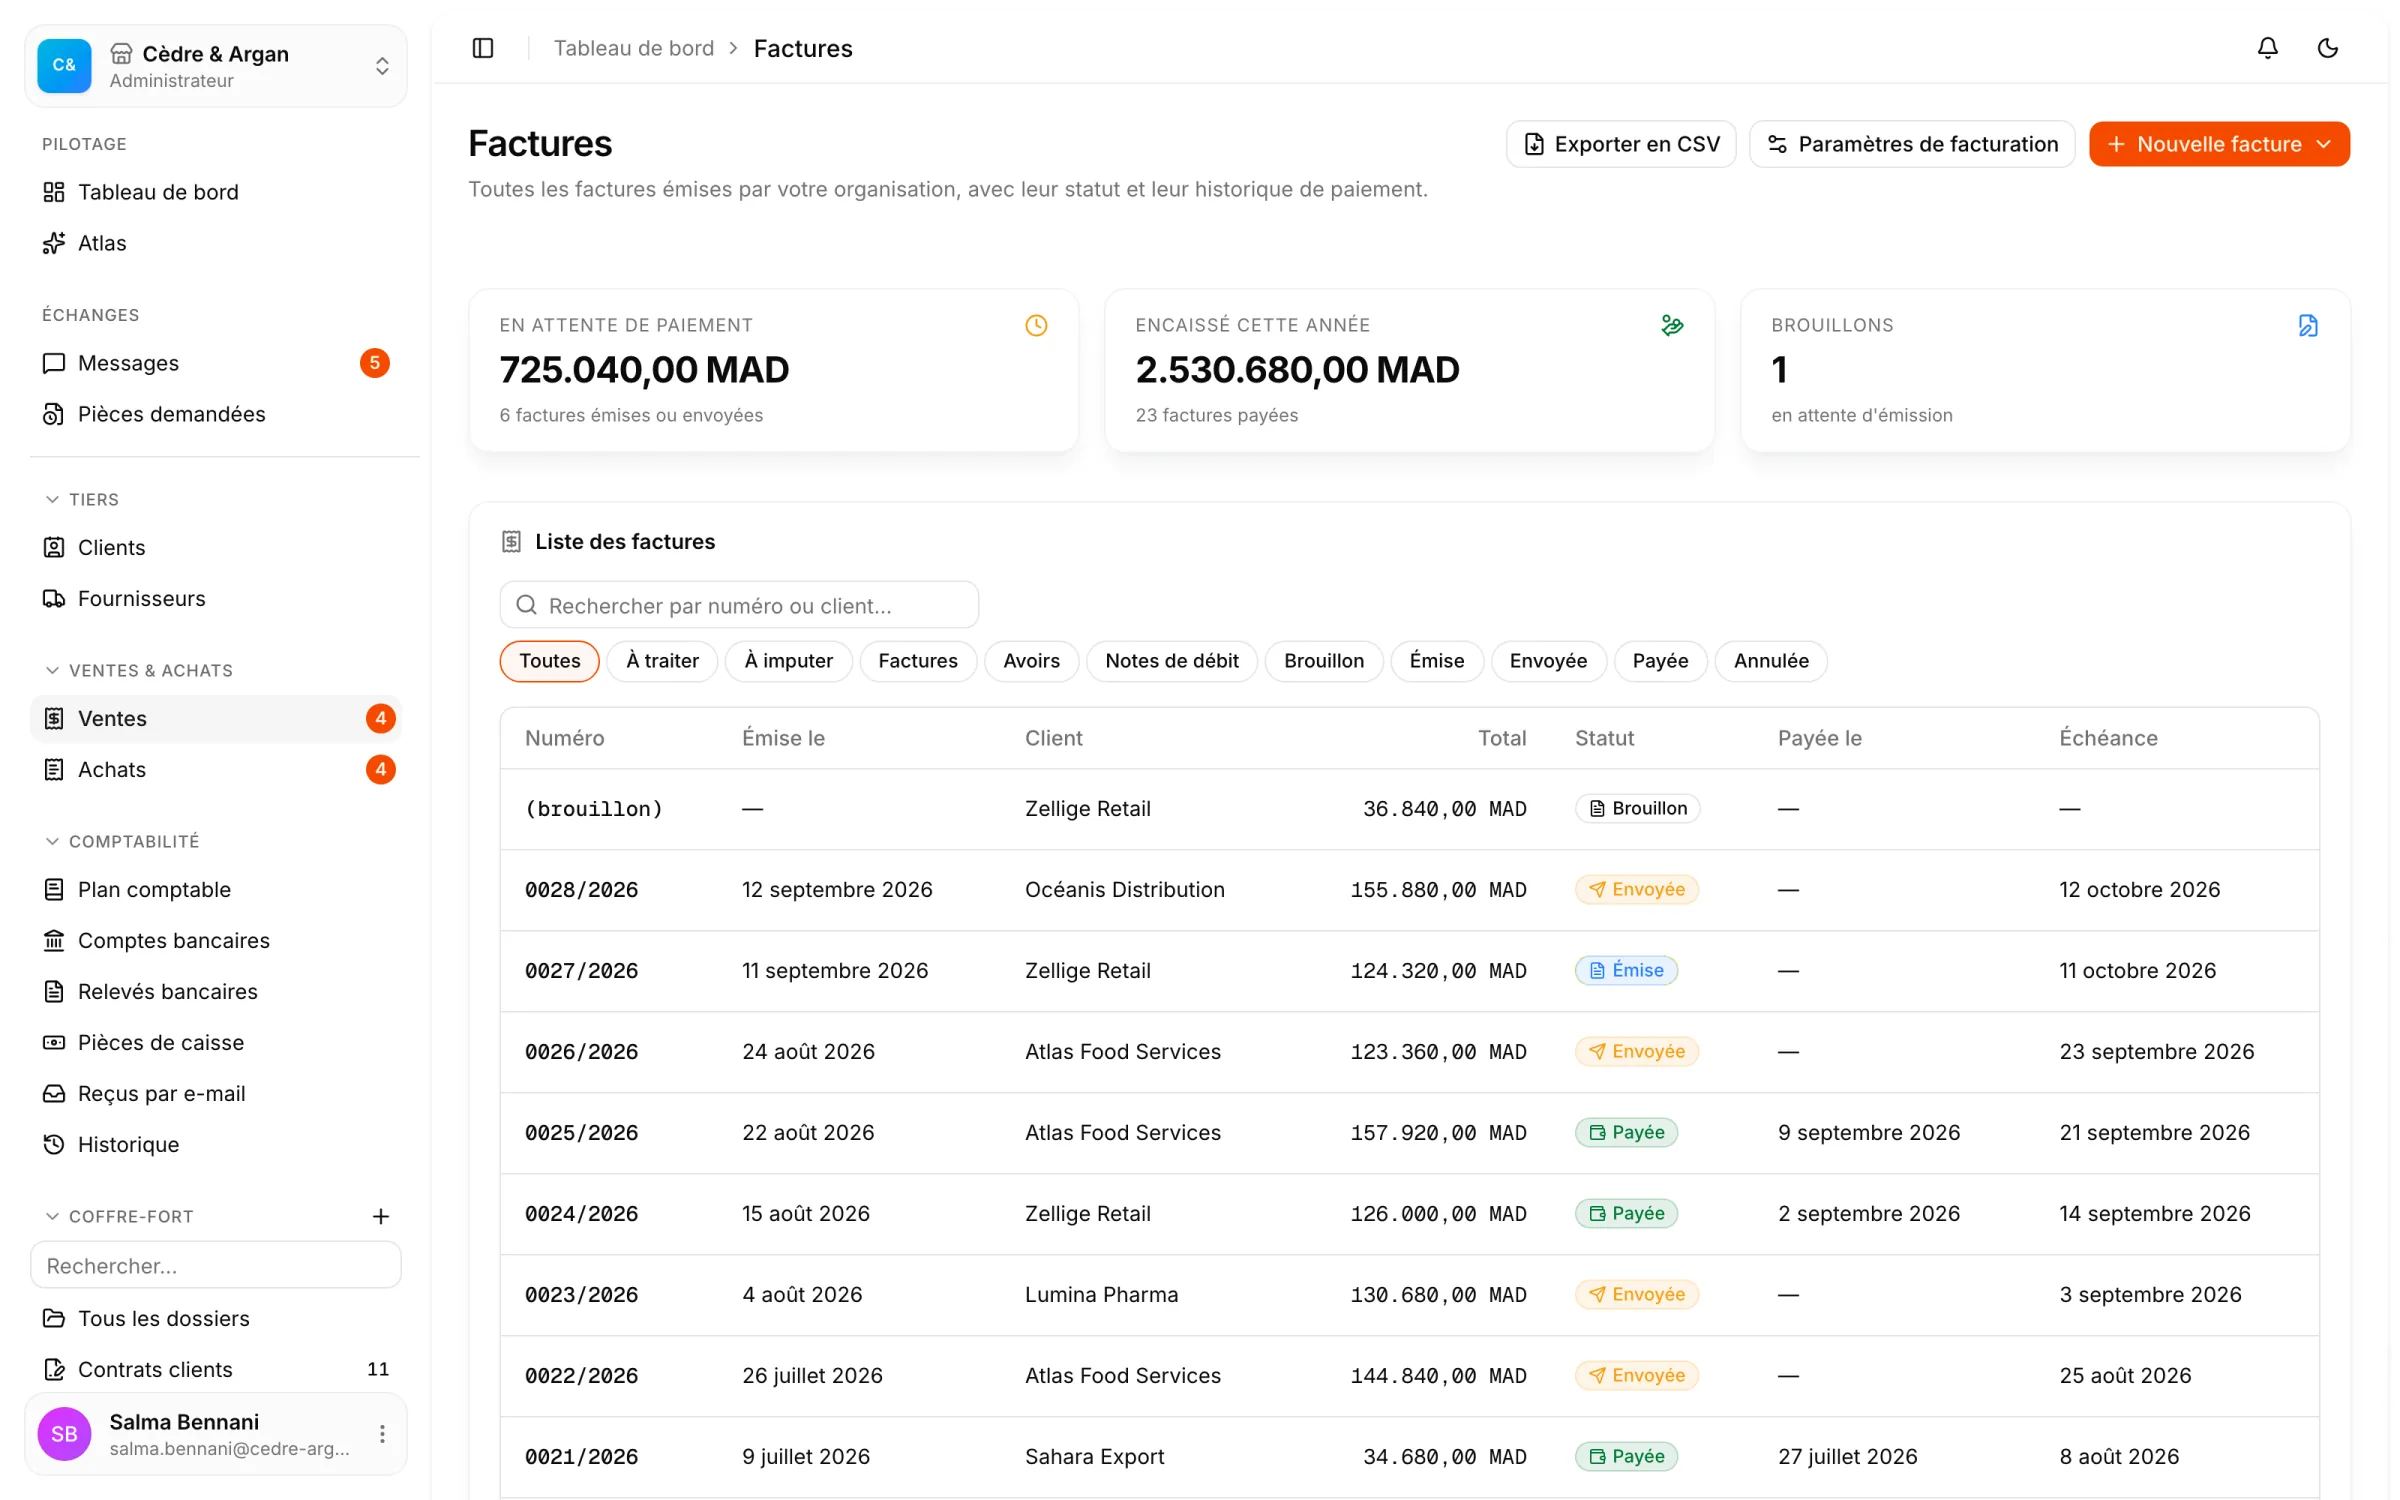Click the Achats badge showing 4
The image size is (2400, 1500).
click(380, 770)
